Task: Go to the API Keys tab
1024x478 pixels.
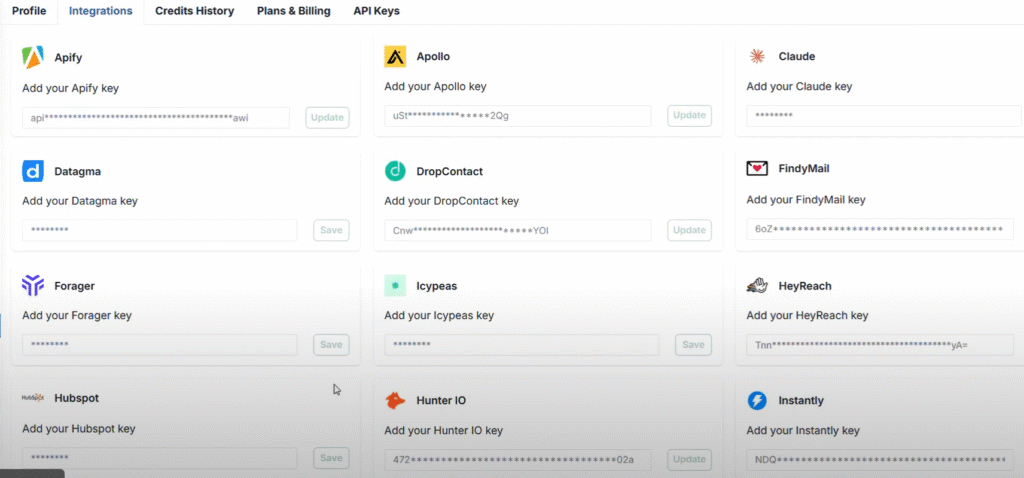Action: (377, 11)
